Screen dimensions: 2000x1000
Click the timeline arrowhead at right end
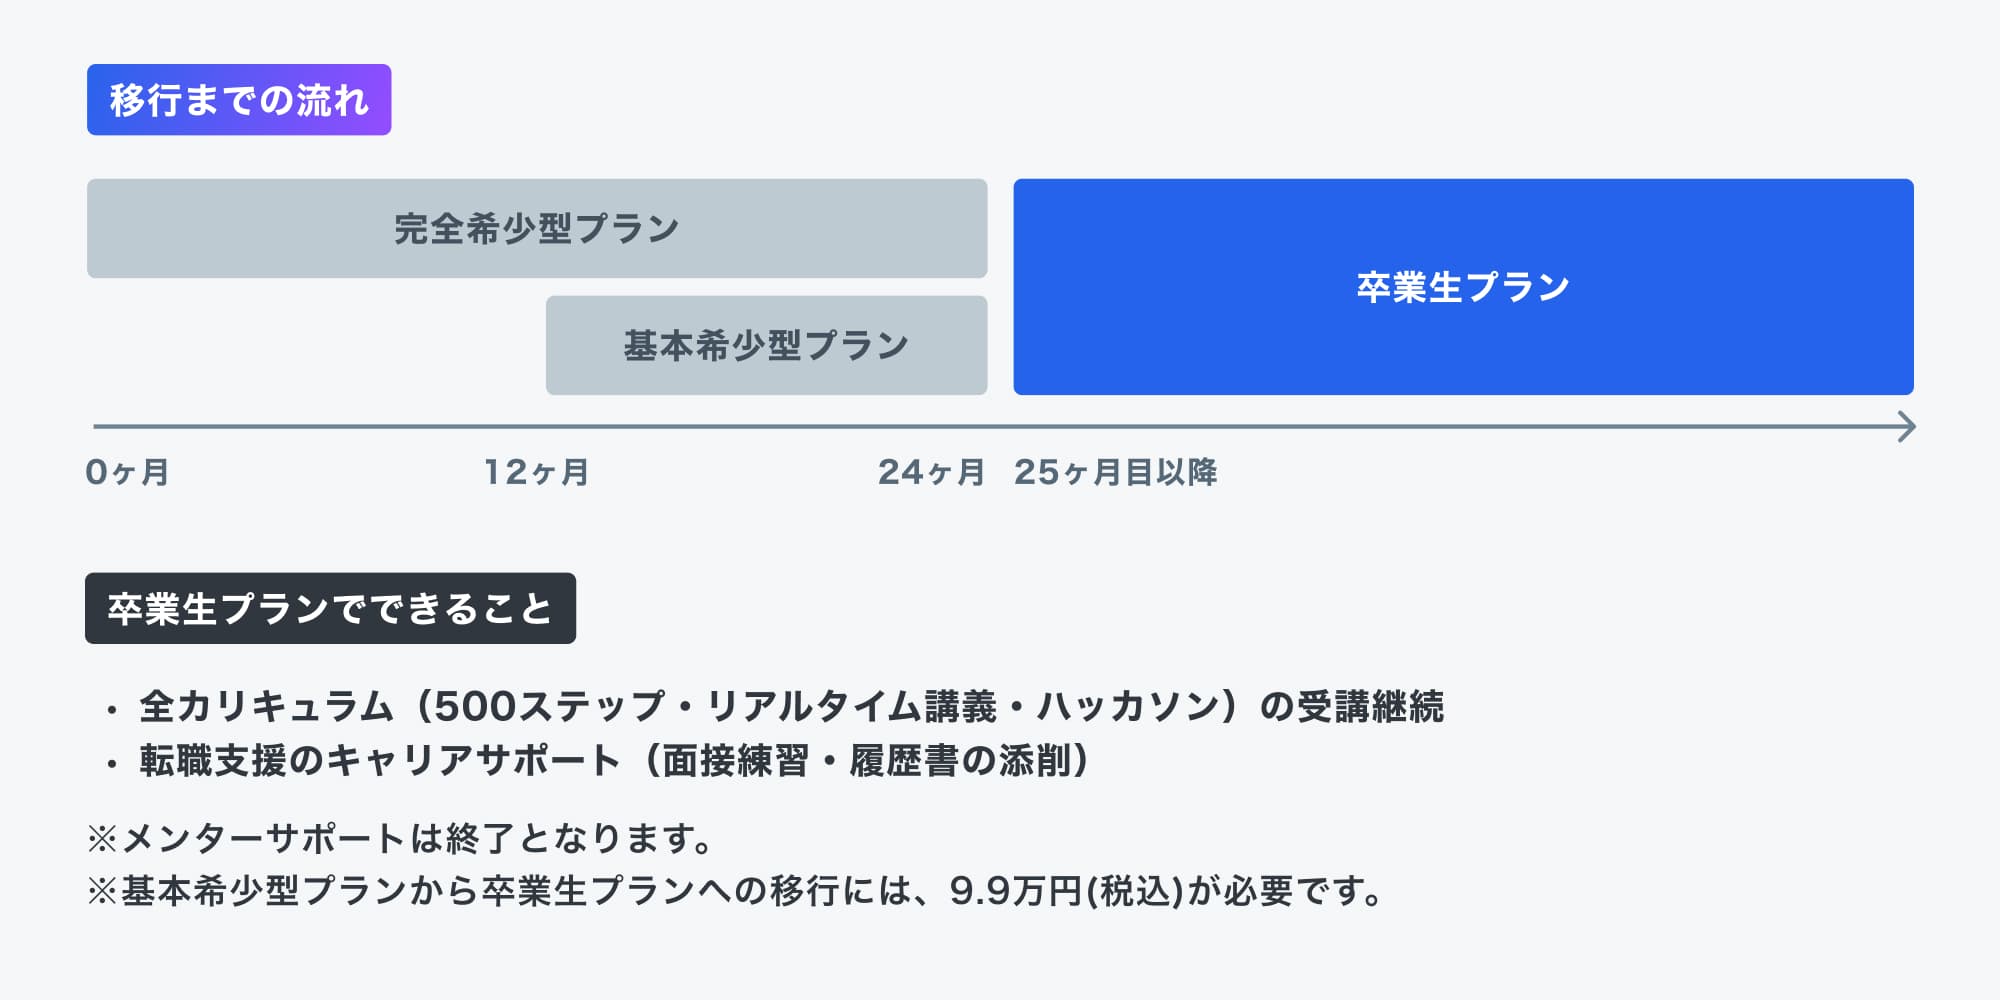pos(1906,427)
